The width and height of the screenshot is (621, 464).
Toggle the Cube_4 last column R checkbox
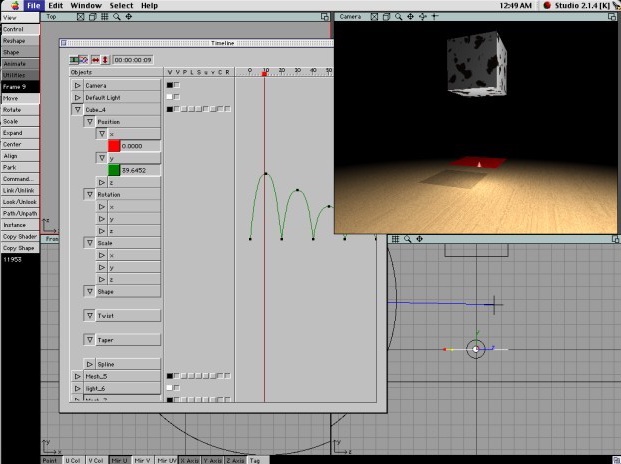pos(227,109)
